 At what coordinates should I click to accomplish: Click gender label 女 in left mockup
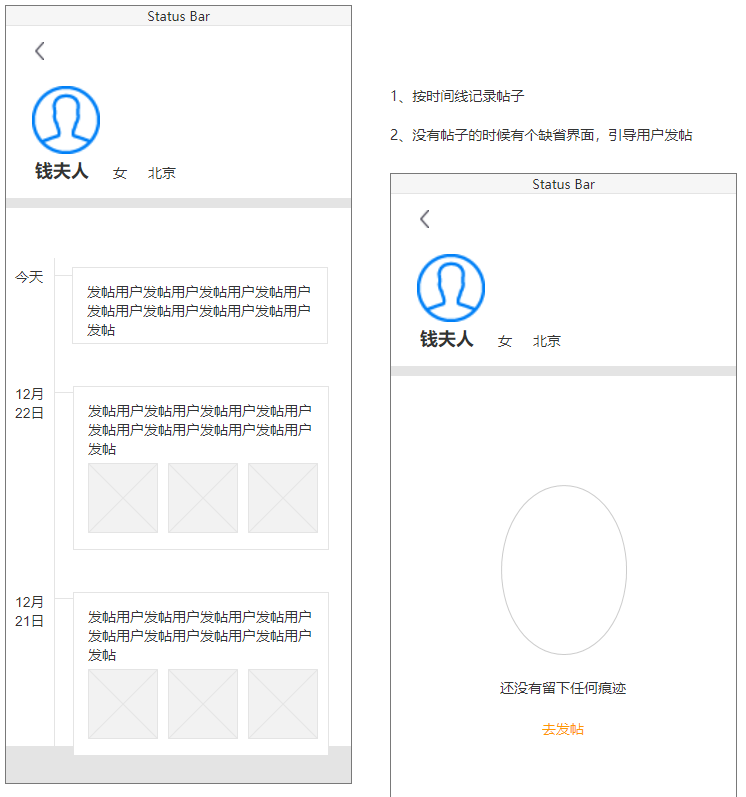(119, 173)
